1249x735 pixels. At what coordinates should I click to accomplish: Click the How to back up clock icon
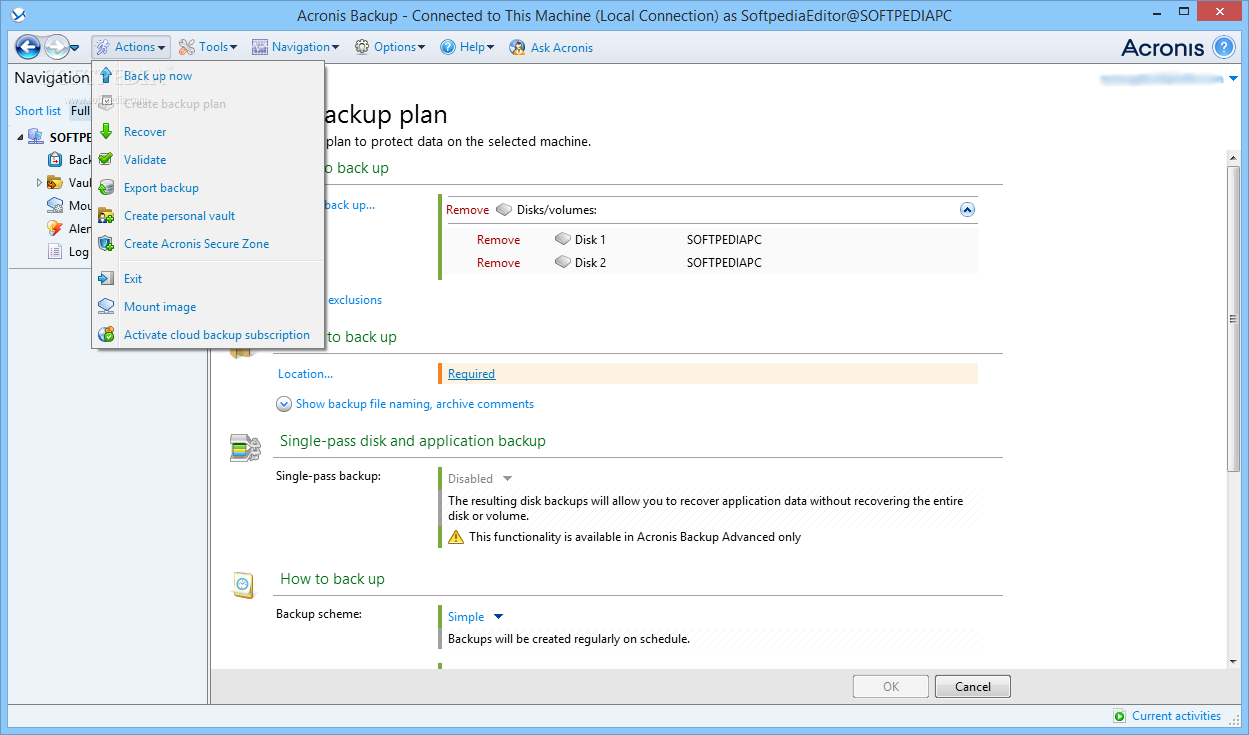click(x=243, y=584)
